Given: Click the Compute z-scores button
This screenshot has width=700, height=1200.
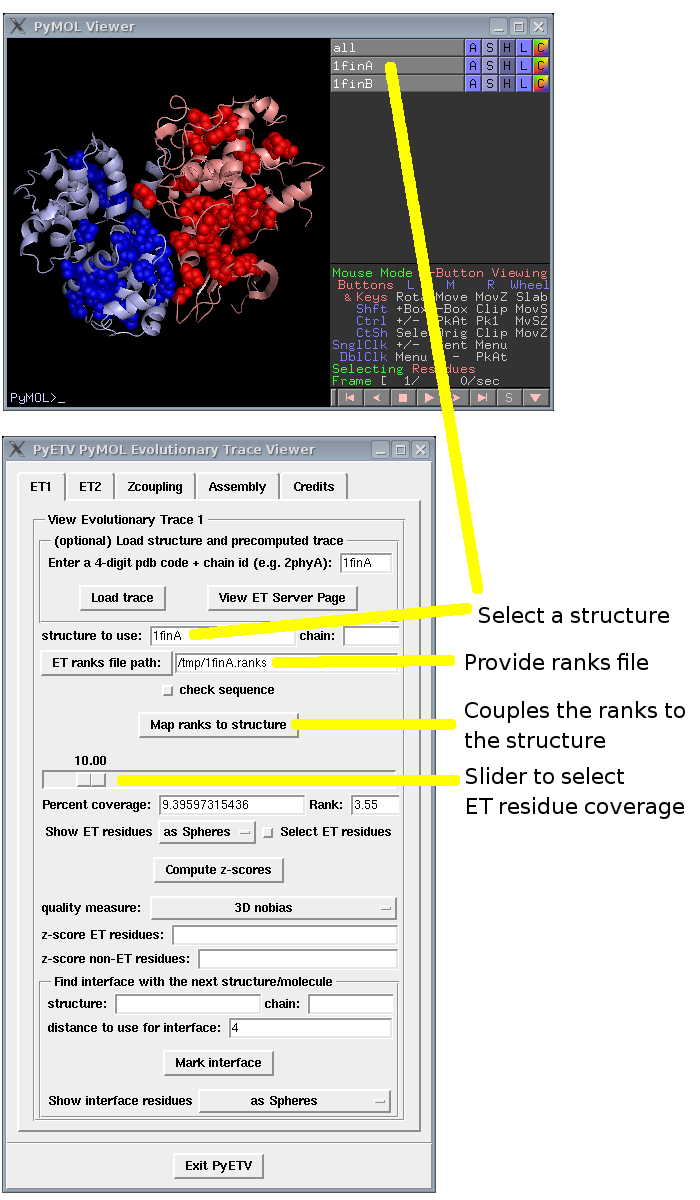Looking at the screenshot, I should click(218, 870).
